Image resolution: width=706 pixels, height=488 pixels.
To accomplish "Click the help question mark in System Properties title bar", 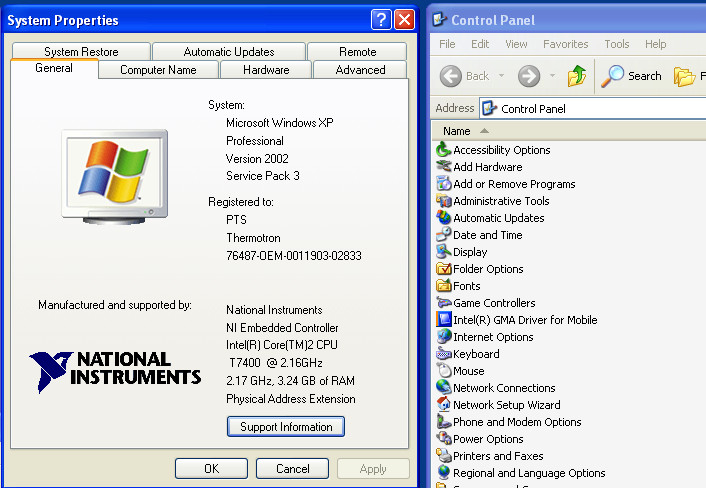I will click(381, 20).
